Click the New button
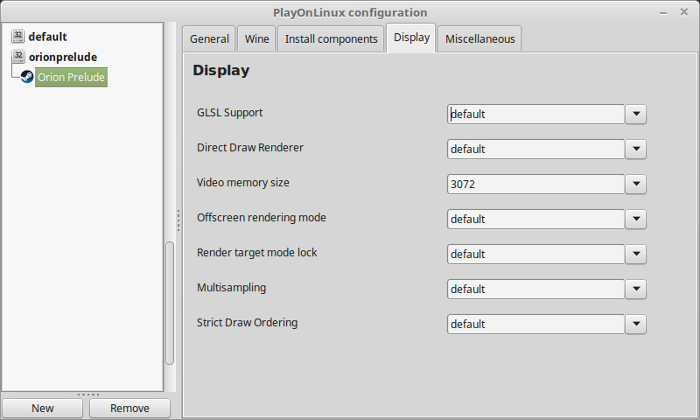The width and height of the screenshot is (700, 420). (42, 408)
